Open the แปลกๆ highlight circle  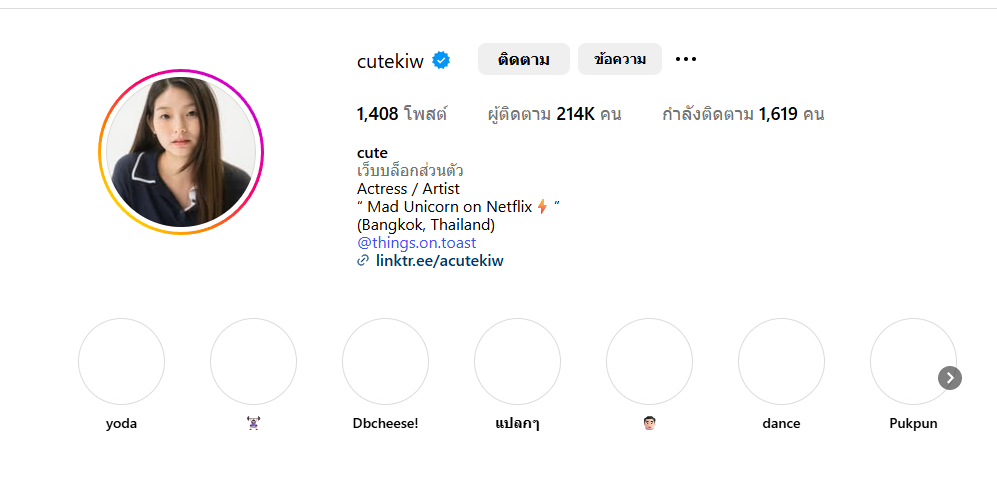click(518, 361)
